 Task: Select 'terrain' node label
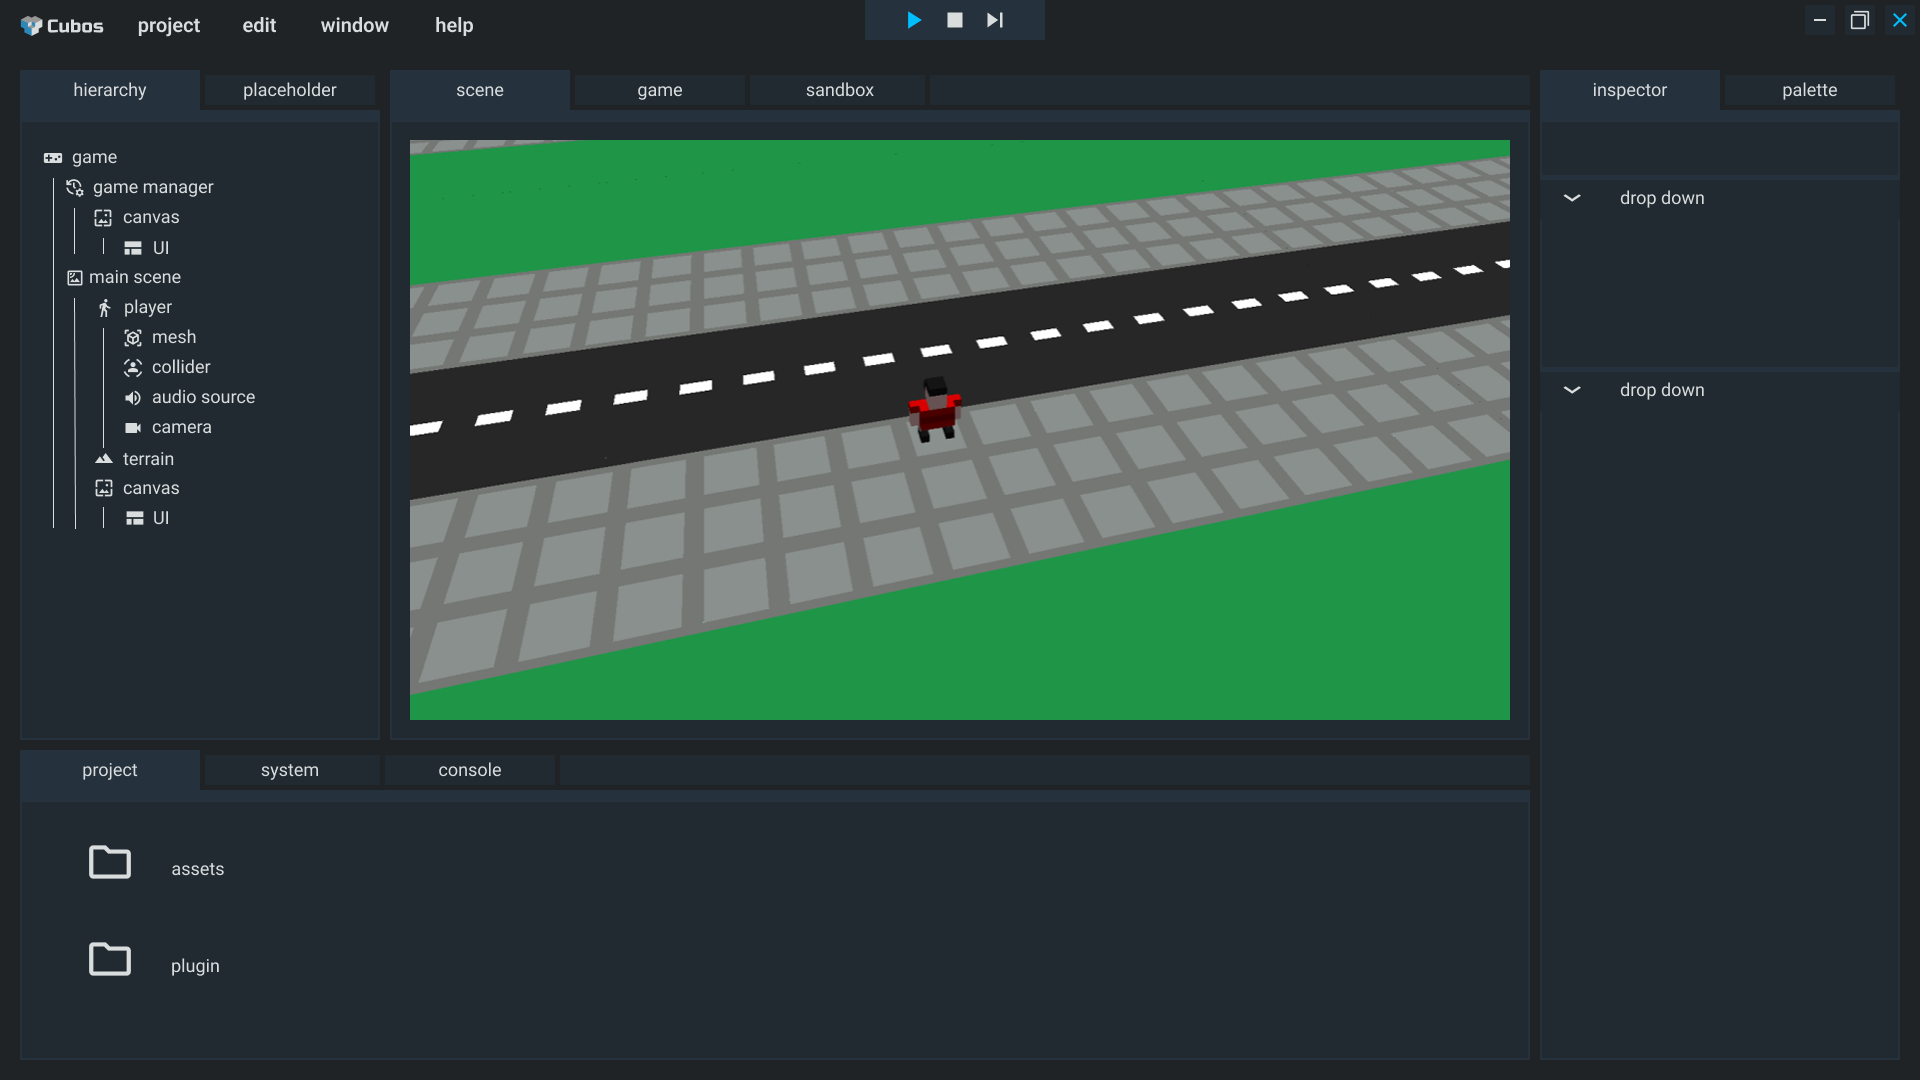pyautogui.click(x=148, y=459)
